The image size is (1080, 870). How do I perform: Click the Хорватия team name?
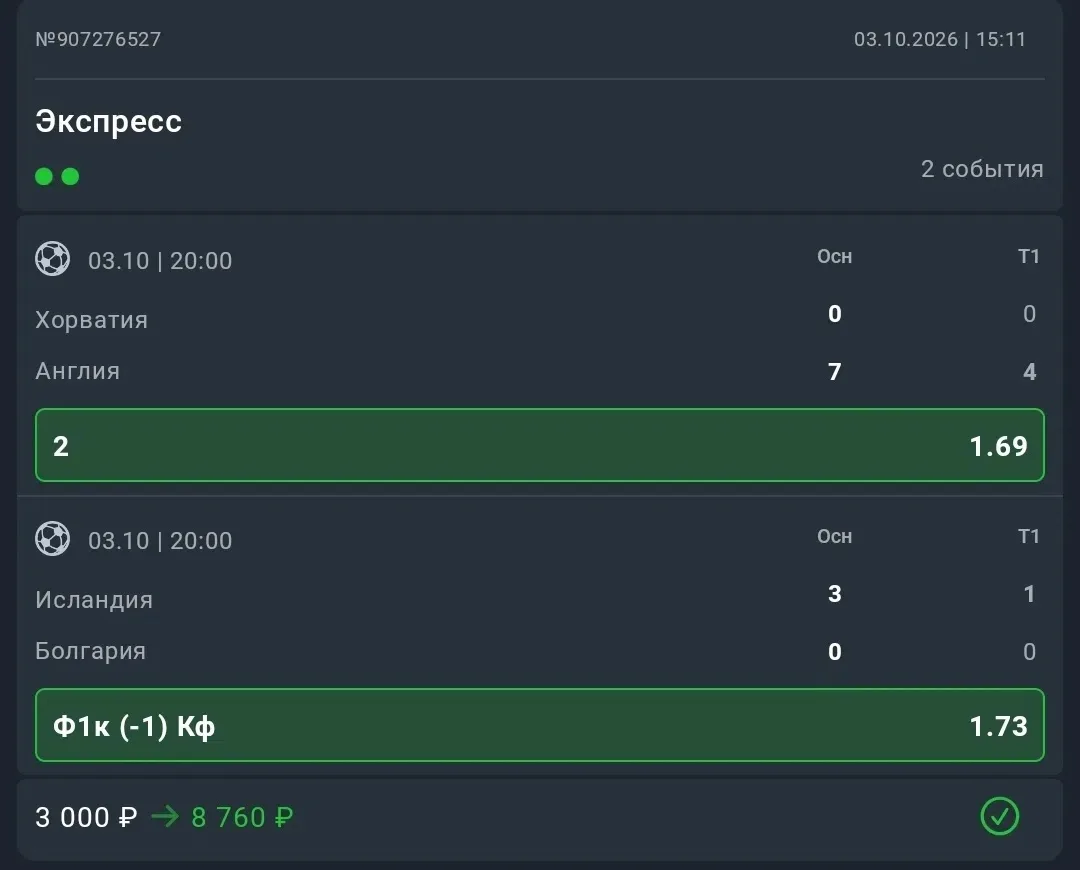coord(92,320)
